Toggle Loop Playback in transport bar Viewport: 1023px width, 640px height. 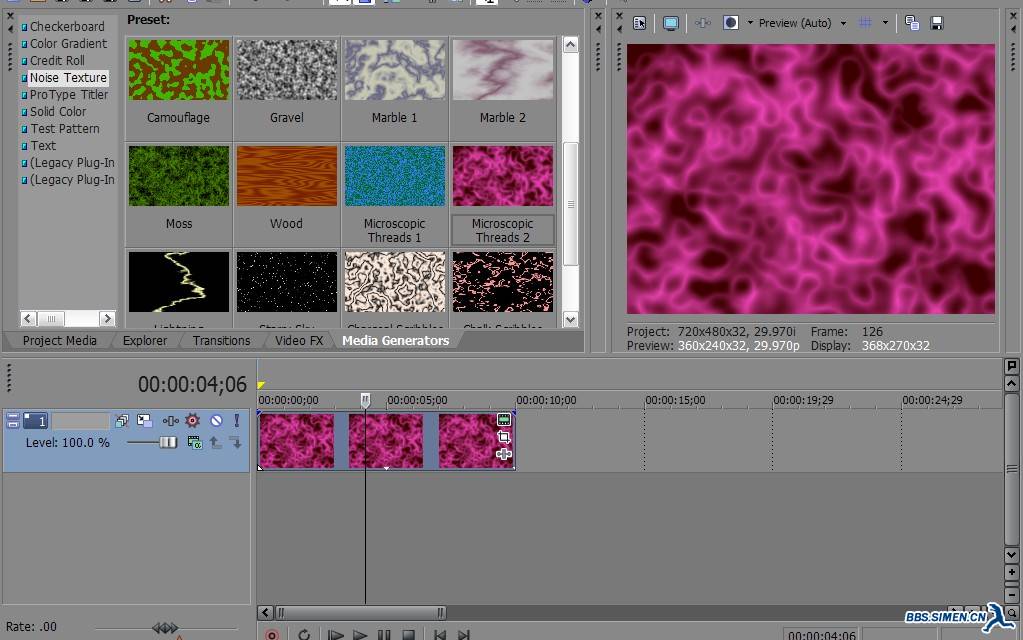tap(304, 634)
